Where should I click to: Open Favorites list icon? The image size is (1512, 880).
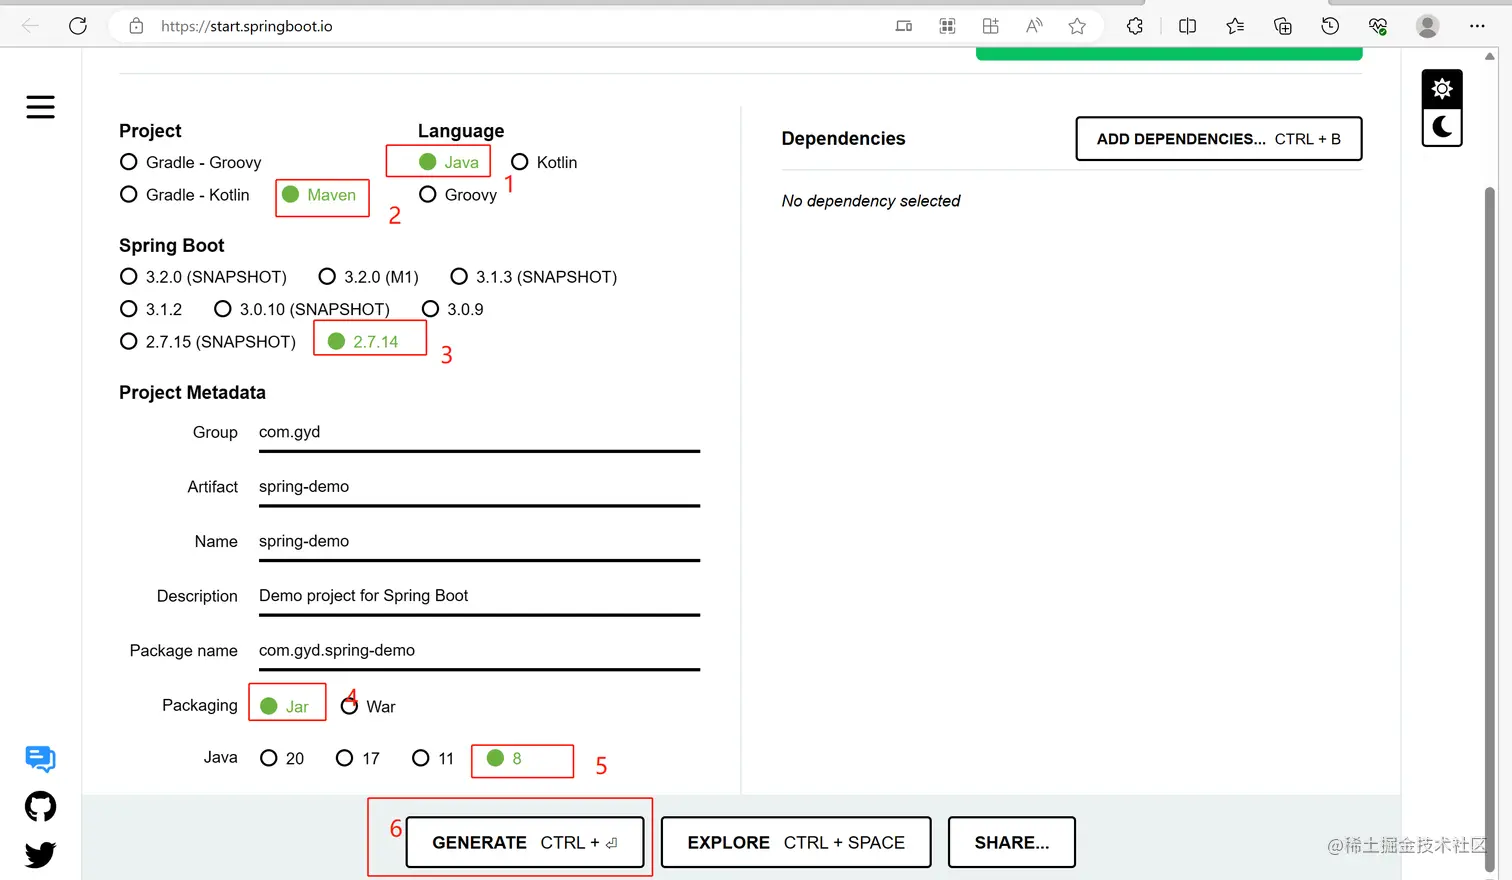click(x=1235, y=26)
